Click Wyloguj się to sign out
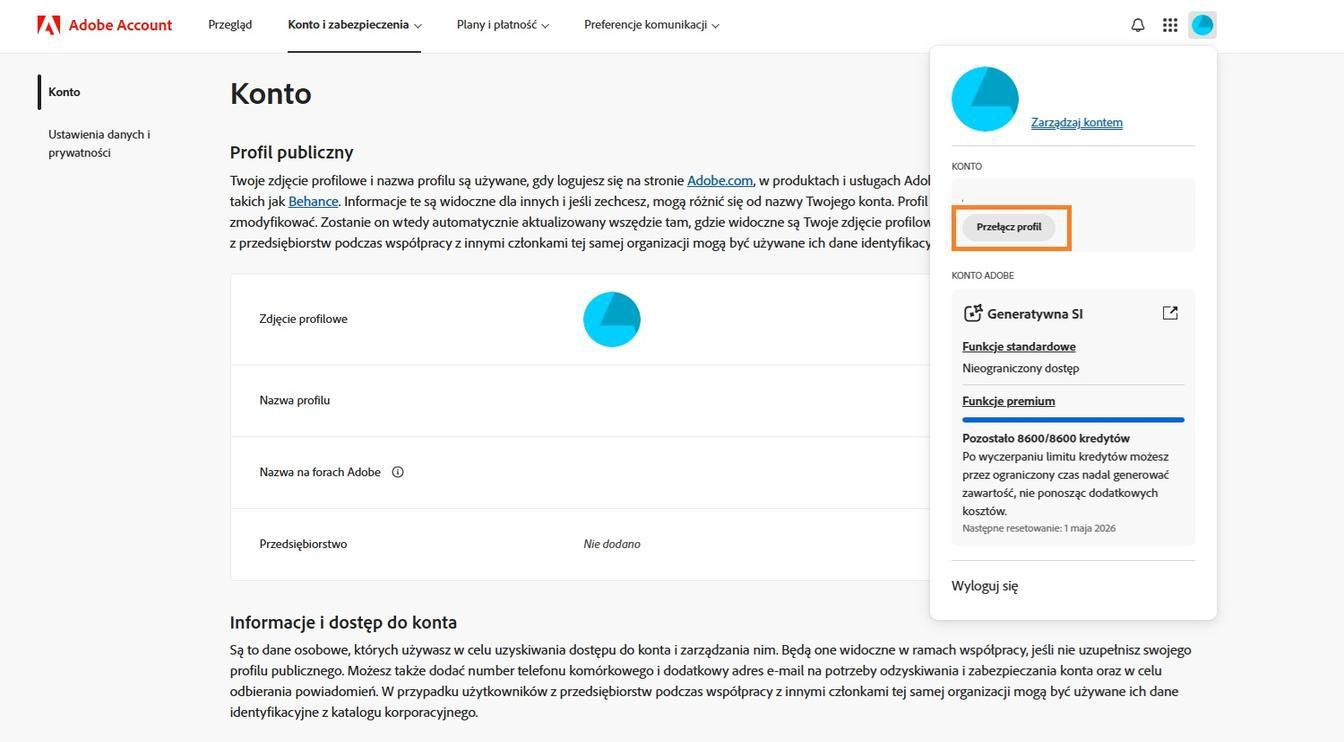 point(985,586)
